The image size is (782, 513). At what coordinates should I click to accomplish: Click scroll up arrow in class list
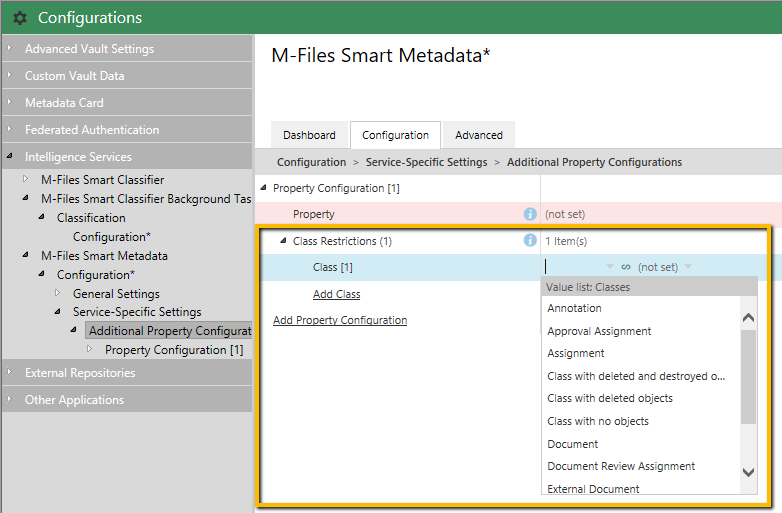[749, 318]
